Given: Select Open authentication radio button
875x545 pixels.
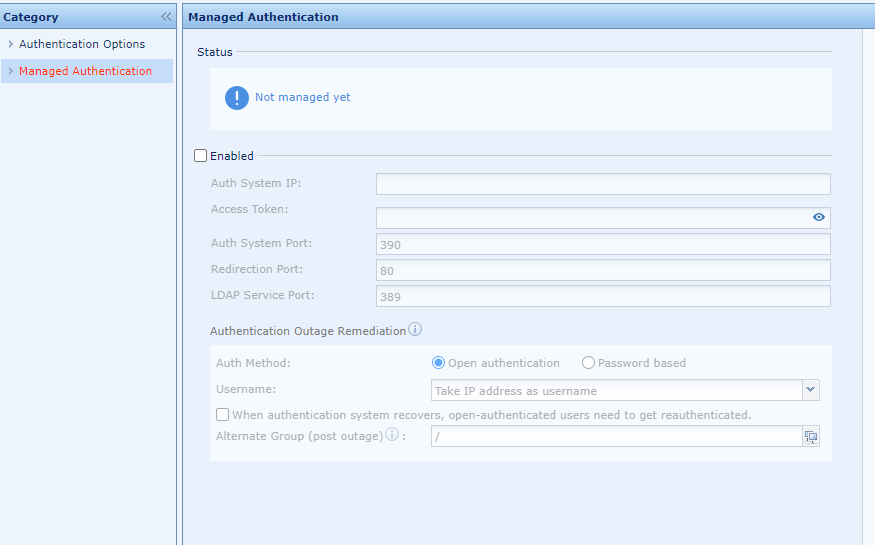Looking at the screenshot, I should [438, 363].
